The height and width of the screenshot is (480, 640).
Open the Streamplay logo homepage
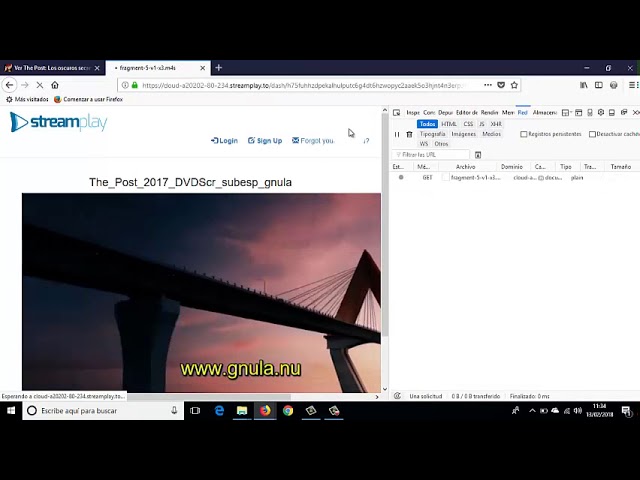click(59, 122)
